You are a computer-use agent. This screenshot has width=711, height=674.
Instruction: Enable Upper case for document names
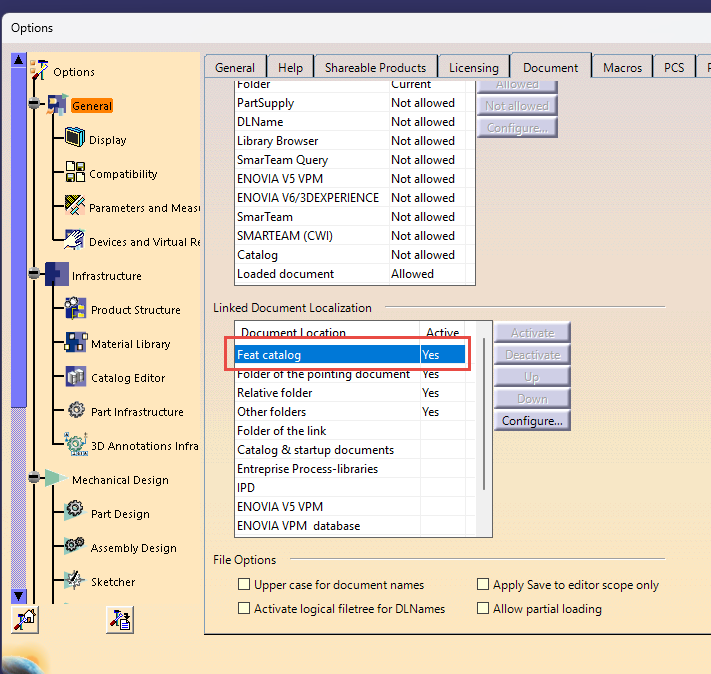[244, 584]
